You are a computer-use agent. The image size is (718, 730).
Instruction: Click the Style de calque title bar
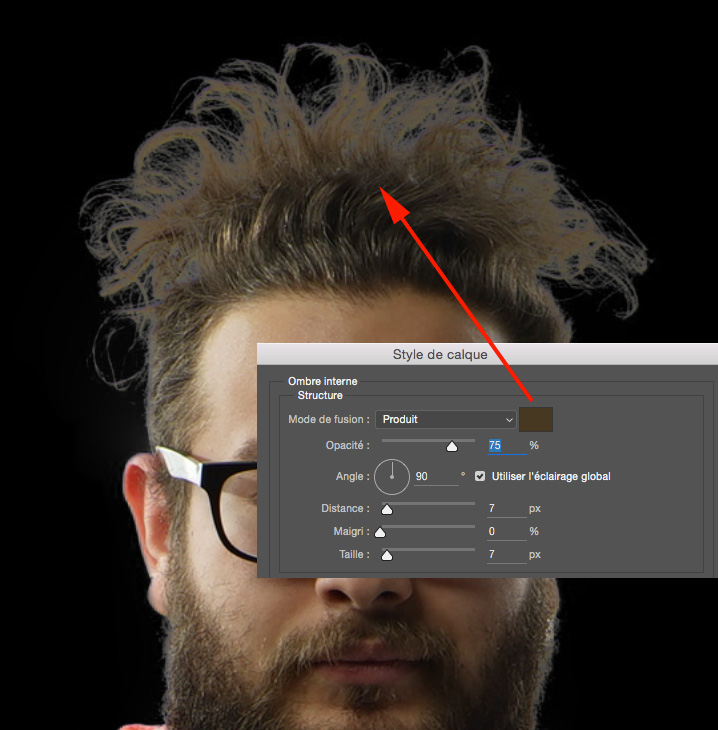click(x=440, y=355)
